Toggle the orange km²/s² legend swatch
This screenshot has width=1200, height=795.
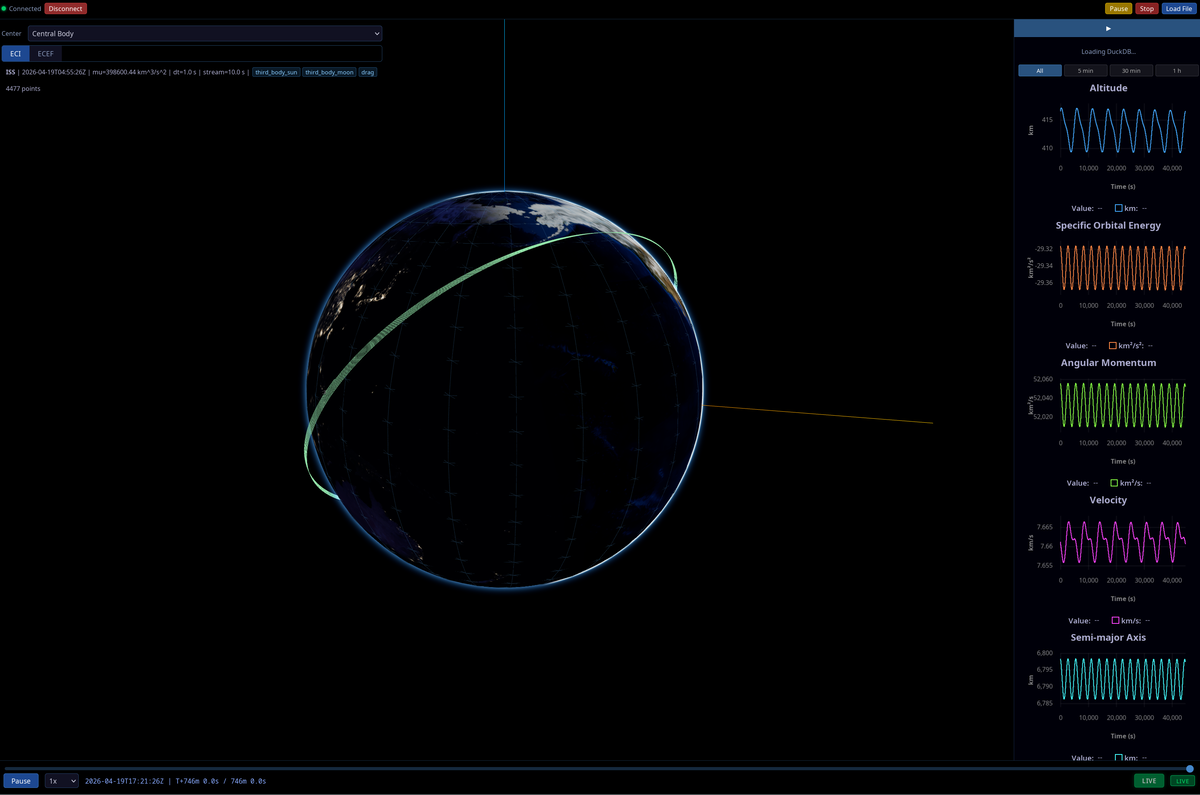click(x=1112, y=345)
